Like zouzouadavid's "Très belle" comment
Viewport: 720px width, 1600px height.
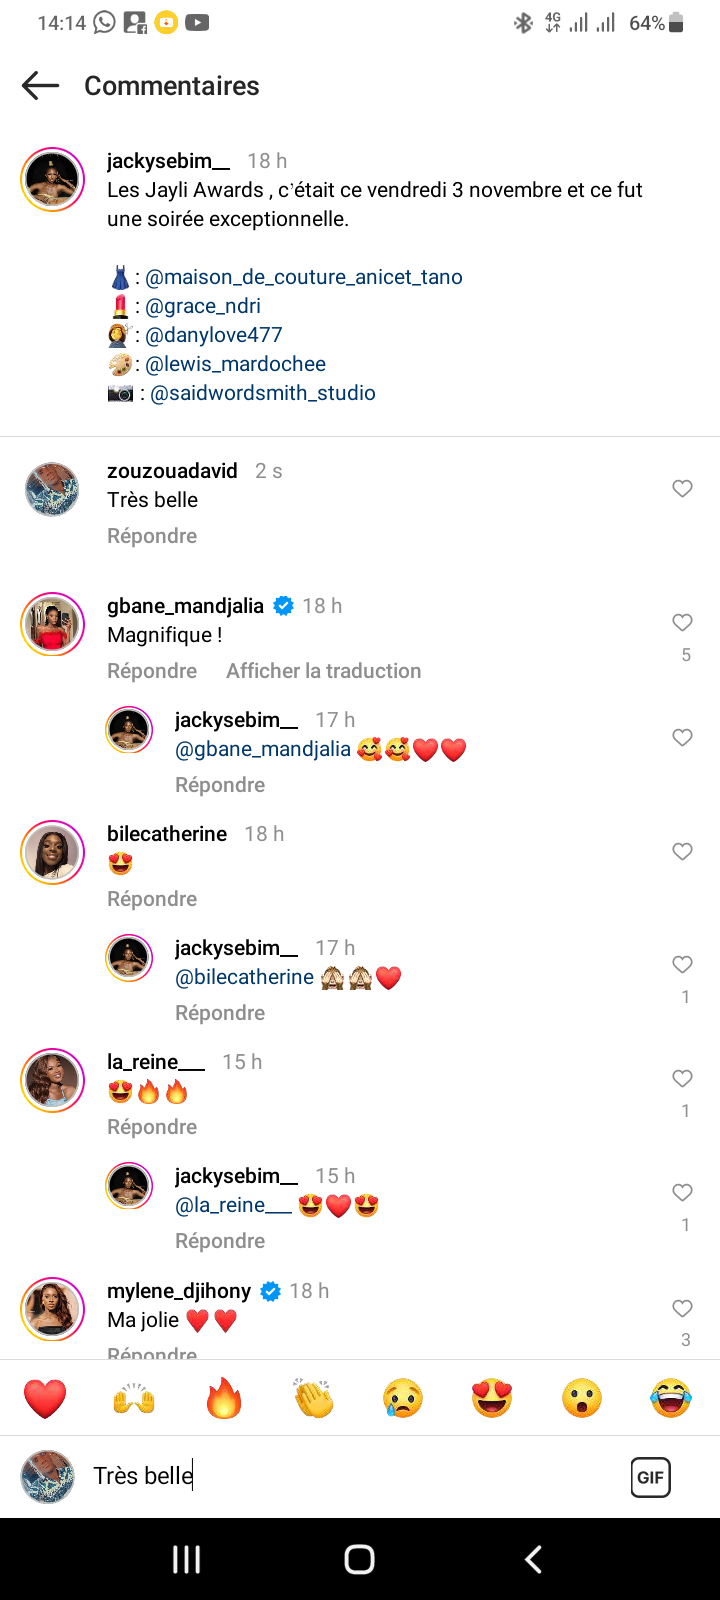pos(682,488)
